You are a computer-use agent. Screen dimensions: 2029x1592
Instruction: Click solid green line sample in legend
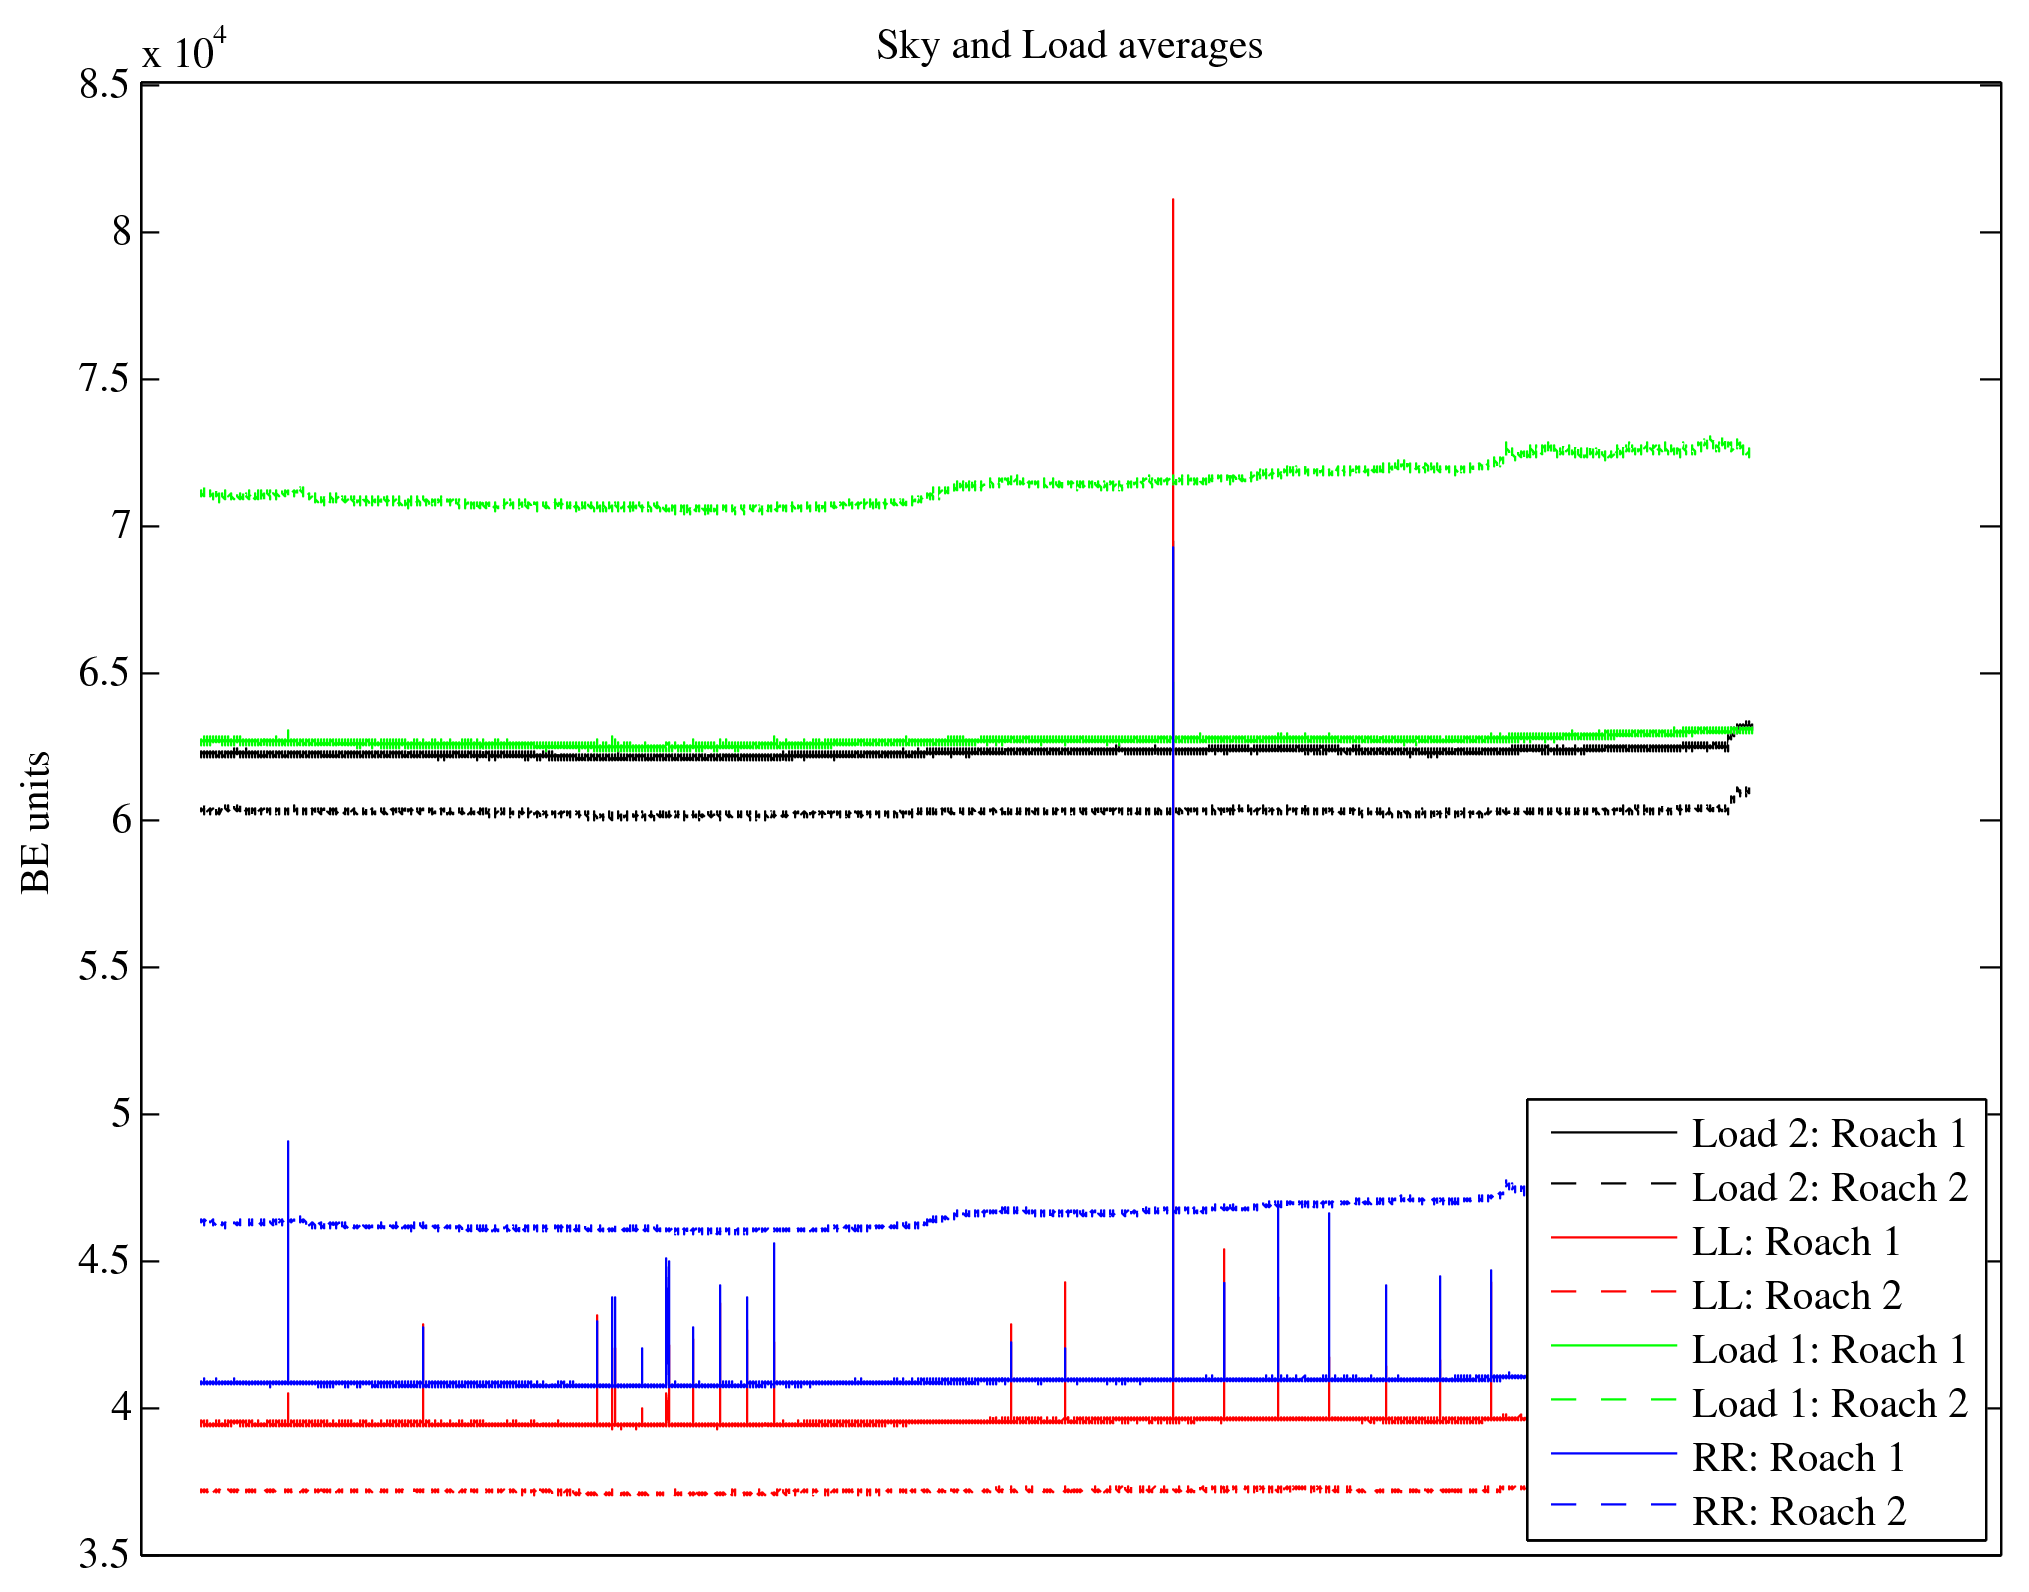(1612, 1347)
